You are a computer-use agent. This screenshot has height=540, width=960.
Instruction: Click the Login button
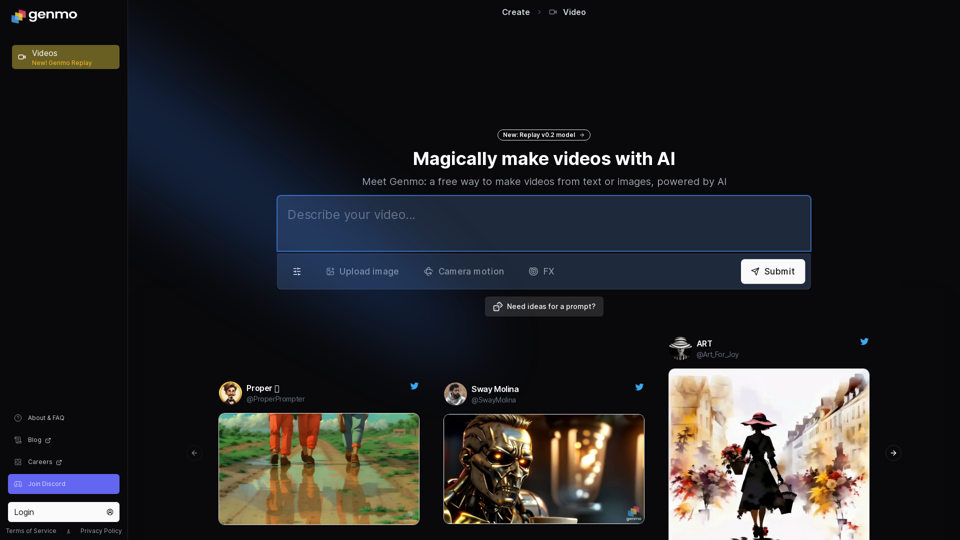(64, 512)
